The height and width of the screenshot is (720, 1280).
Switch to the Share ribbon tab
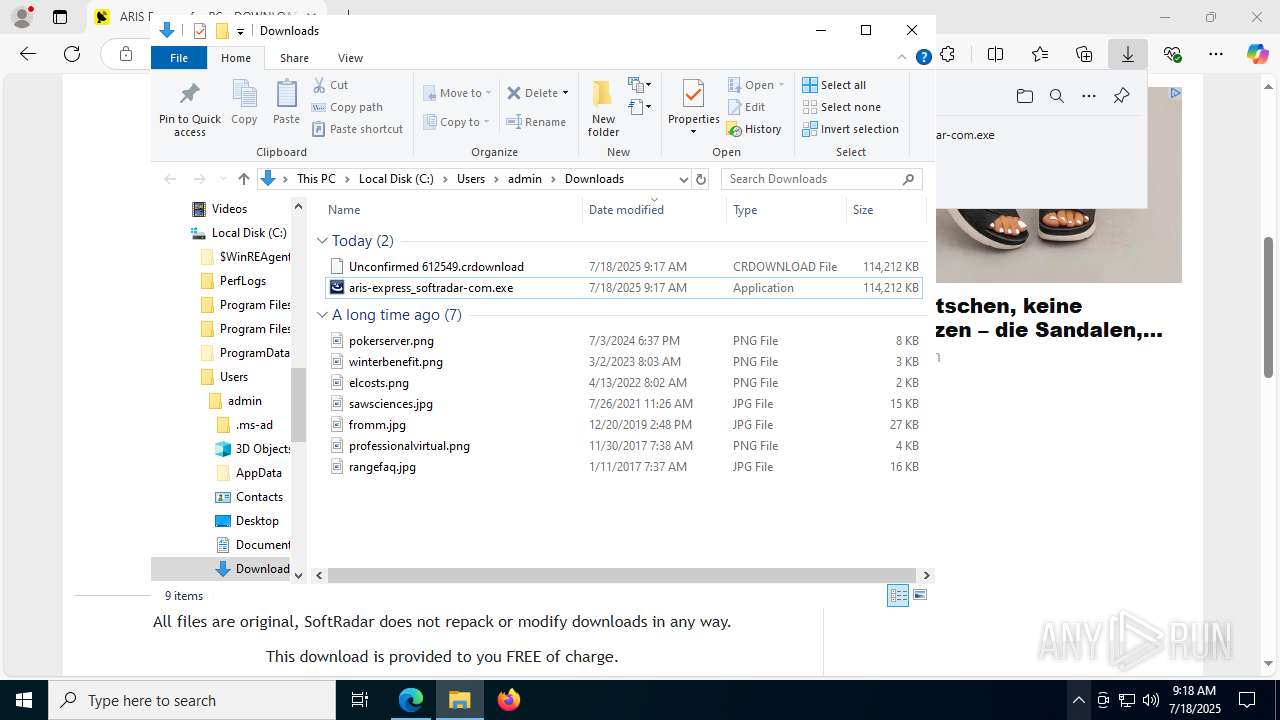point(294,58)
